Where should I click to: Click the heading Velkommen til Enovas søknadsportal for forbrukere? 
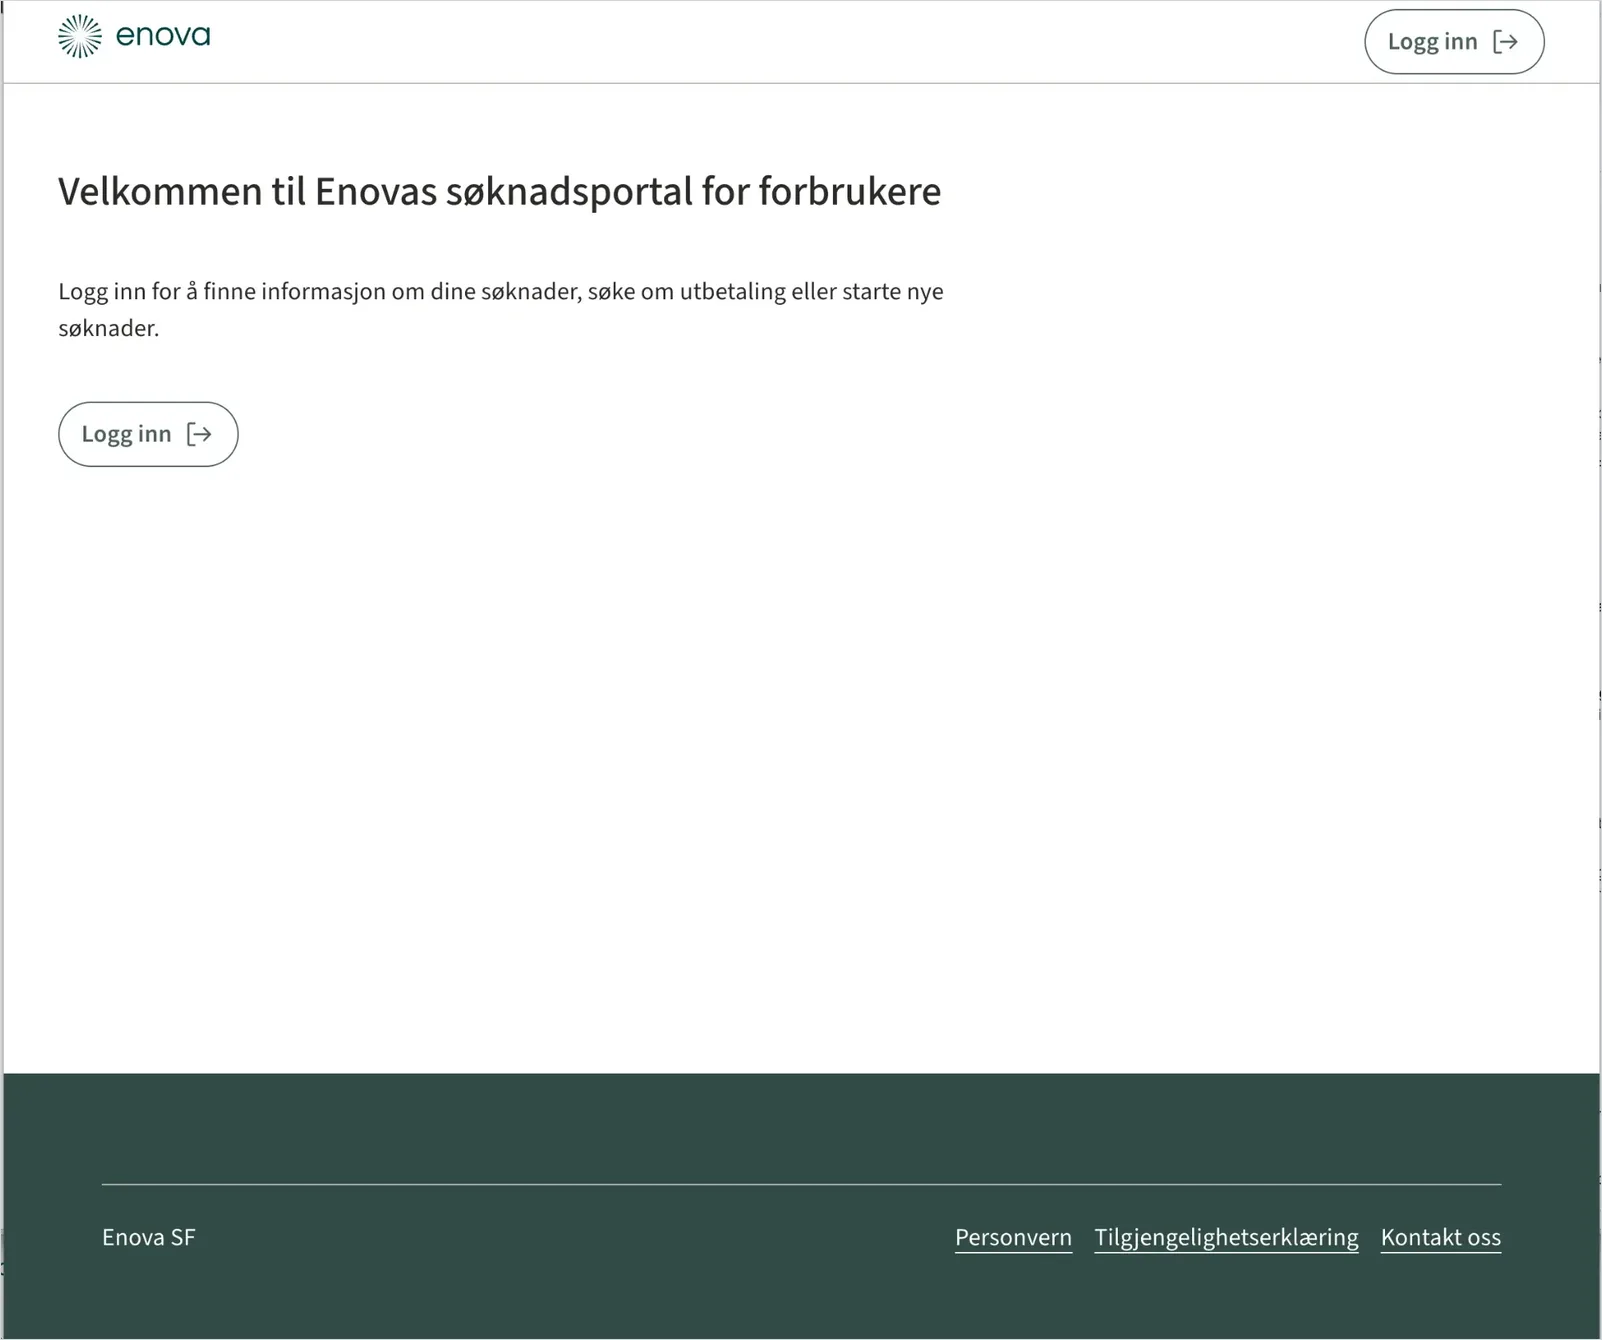click(x=499, y=191)
